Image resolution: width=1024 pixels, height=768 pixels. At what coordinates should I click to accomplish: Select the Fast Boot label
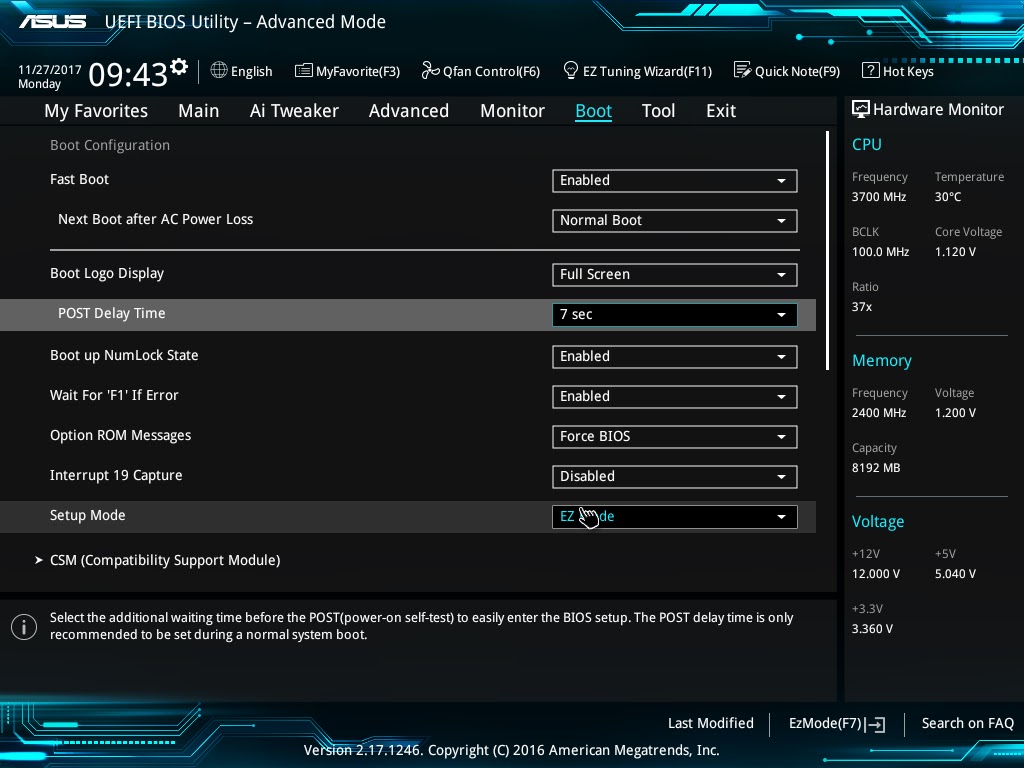point(79,179)
